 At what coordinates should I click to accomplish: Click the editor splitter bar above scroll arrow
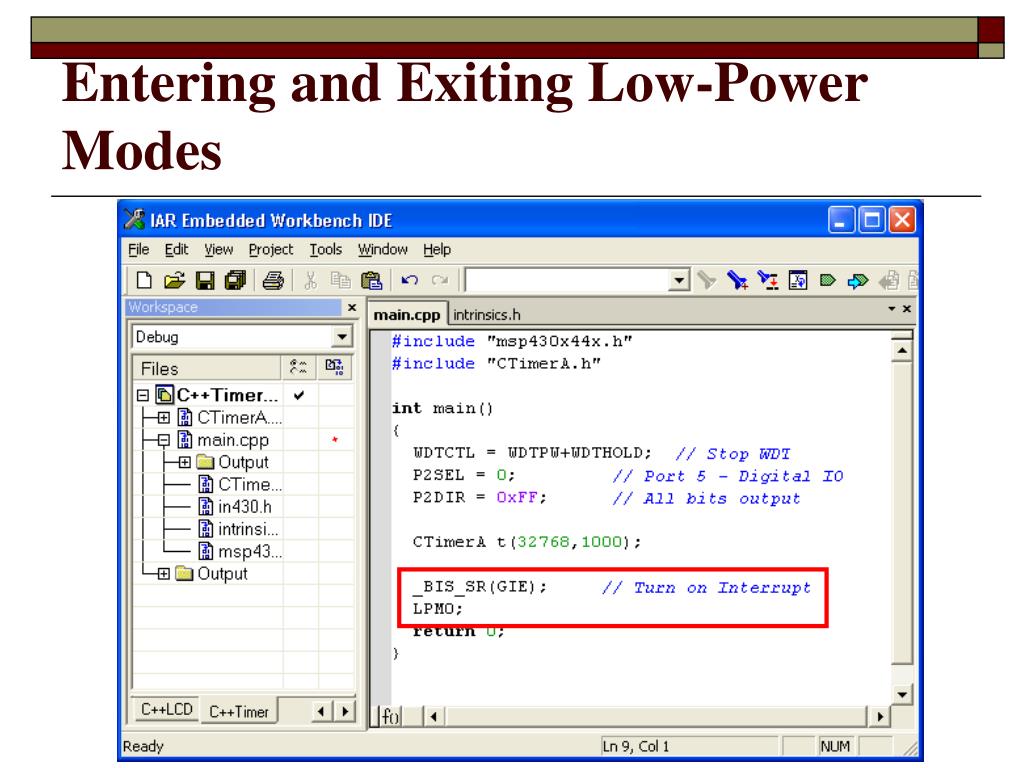click(x=902, y=336)
